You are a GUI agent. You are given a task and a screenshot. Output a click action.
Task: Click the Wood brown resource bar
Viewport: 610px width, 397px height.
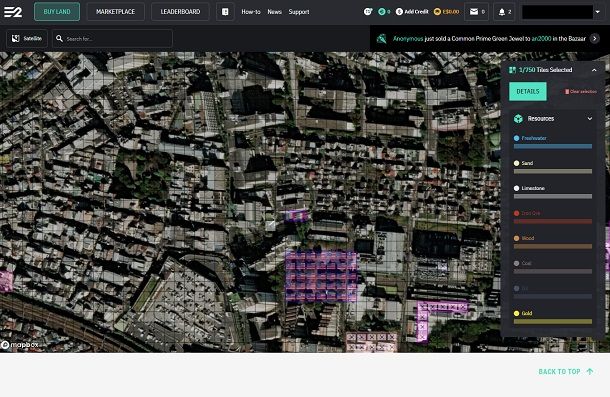pyautogui.click(x=553, y=246)
